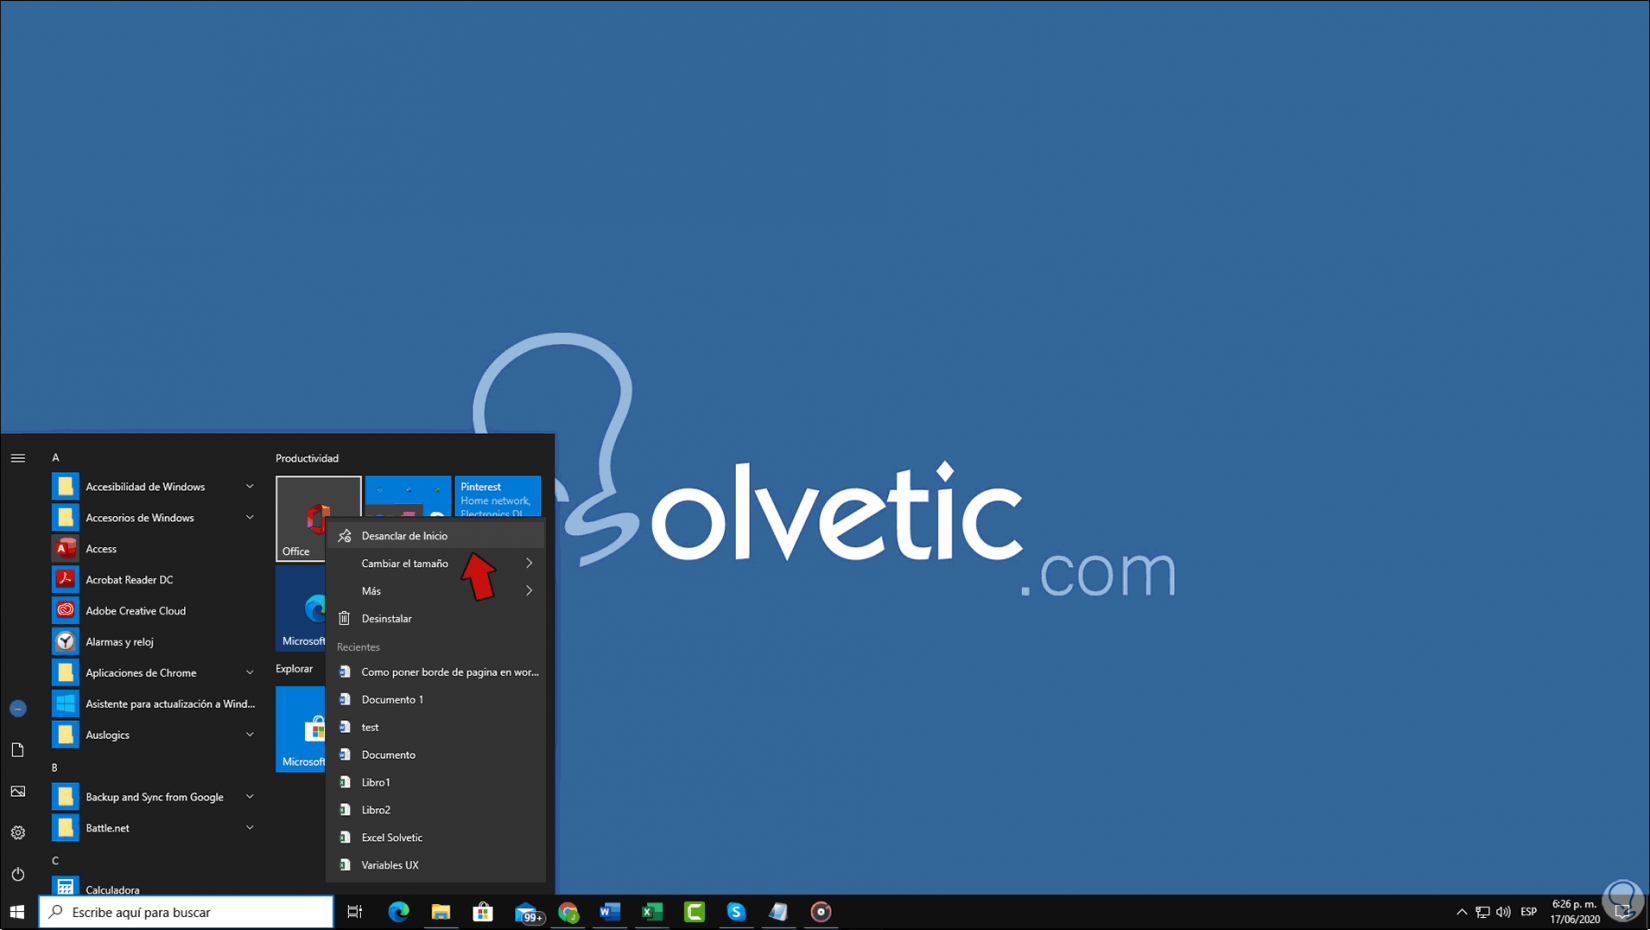
Task: Open the Más submenu
Action: pyautogui.click(x=436, y=591)
